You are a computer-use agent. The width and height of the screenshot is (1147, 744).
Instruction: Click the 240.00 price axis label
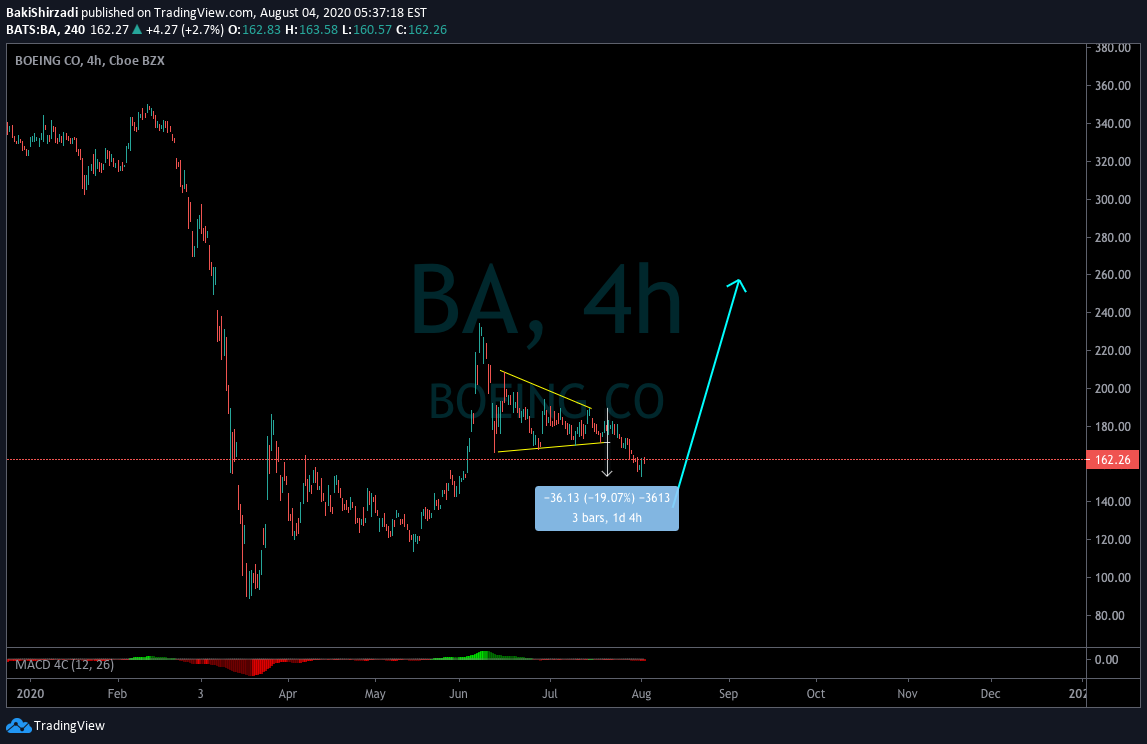click(1113, 313)
